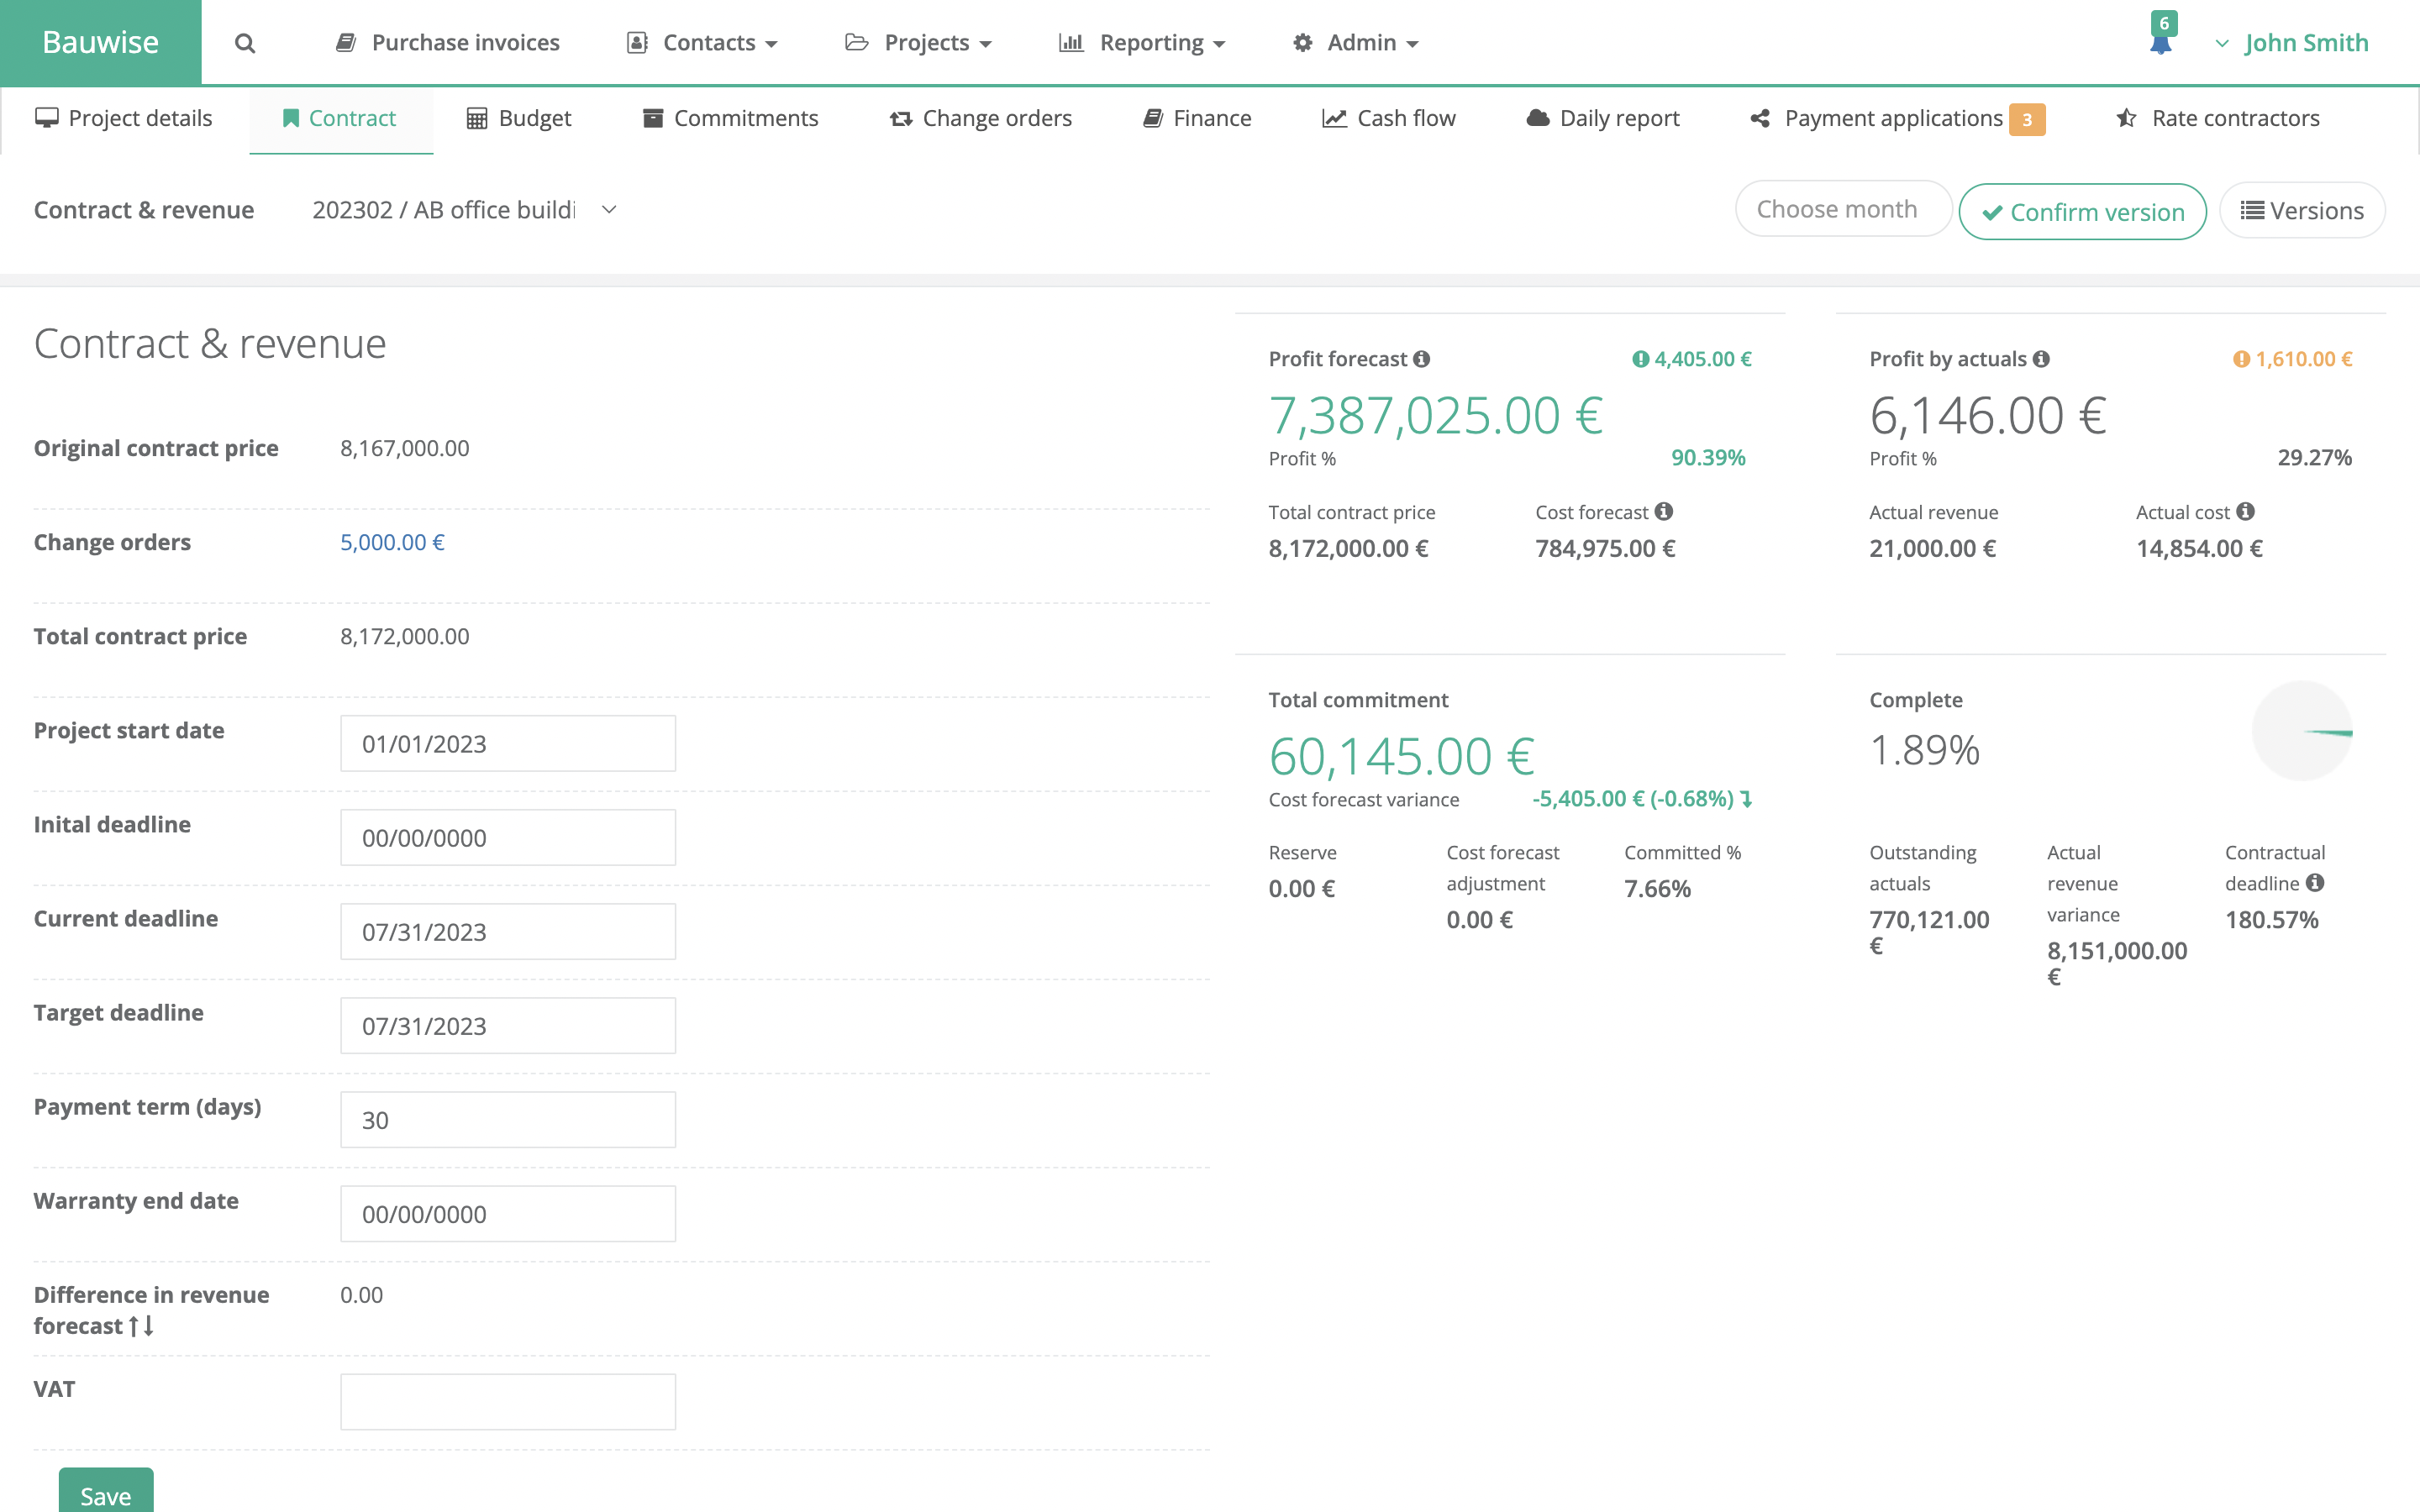
Task: Switch to the Budget tab
Action: tap(519, 118)
